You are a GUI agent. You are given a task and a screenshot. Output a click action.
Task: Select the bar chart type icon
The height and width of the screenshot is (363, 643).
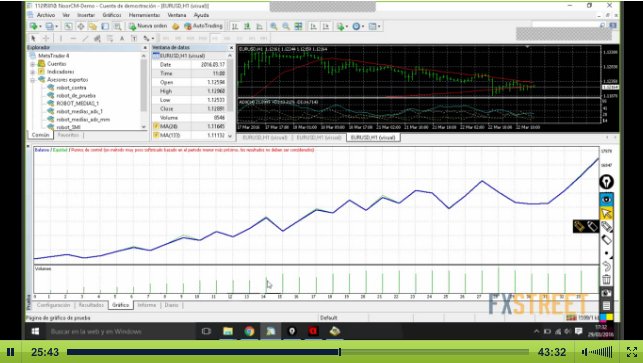(235, 26)
